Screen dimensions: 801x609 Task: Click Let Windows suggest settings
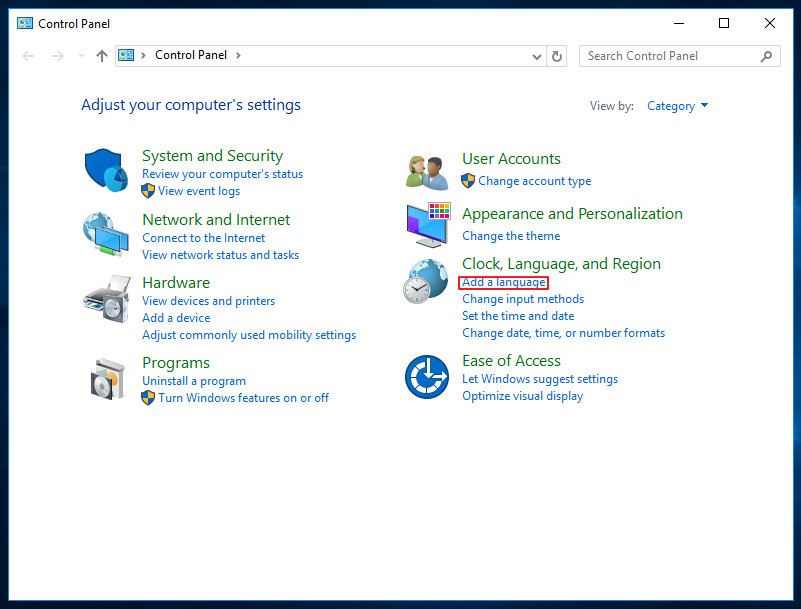coord(540,379)
